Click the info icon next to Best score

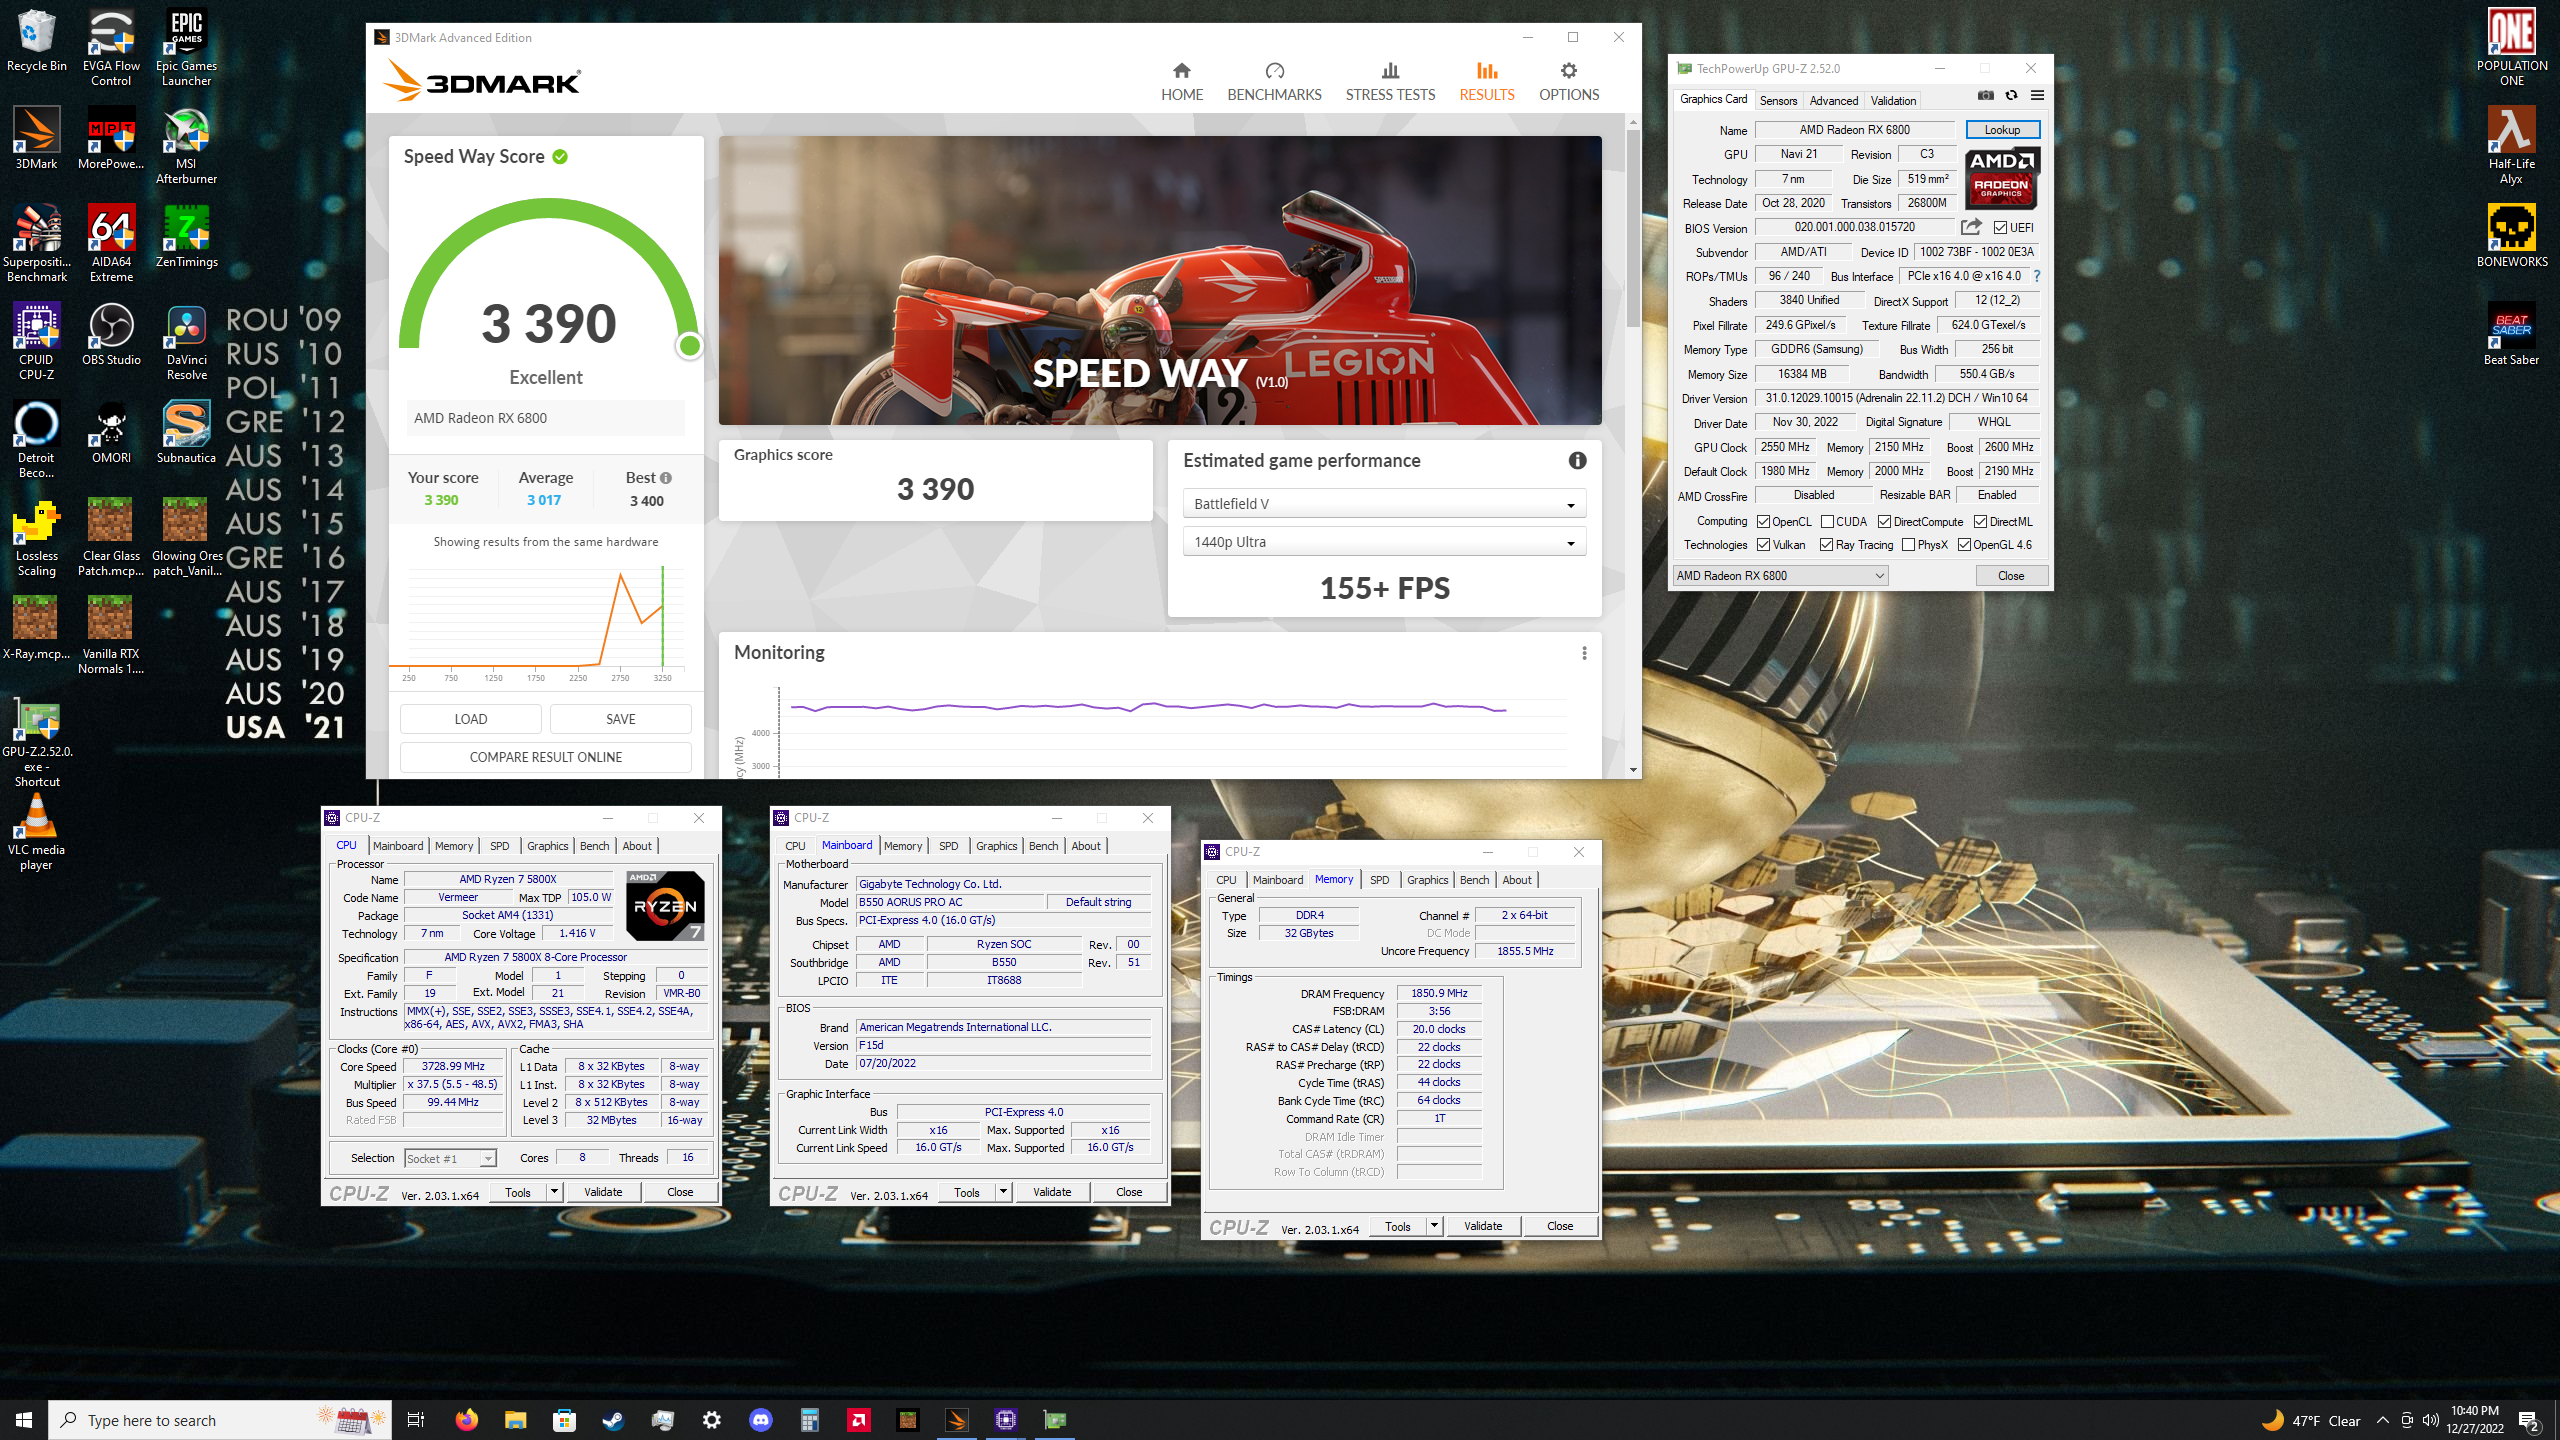pos(666,478)
